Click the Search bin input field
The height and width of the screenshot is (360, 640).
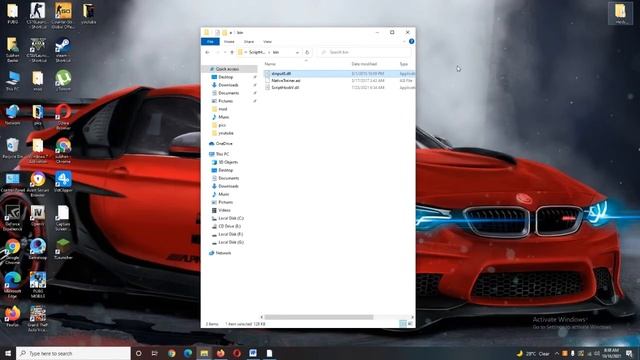364,52
